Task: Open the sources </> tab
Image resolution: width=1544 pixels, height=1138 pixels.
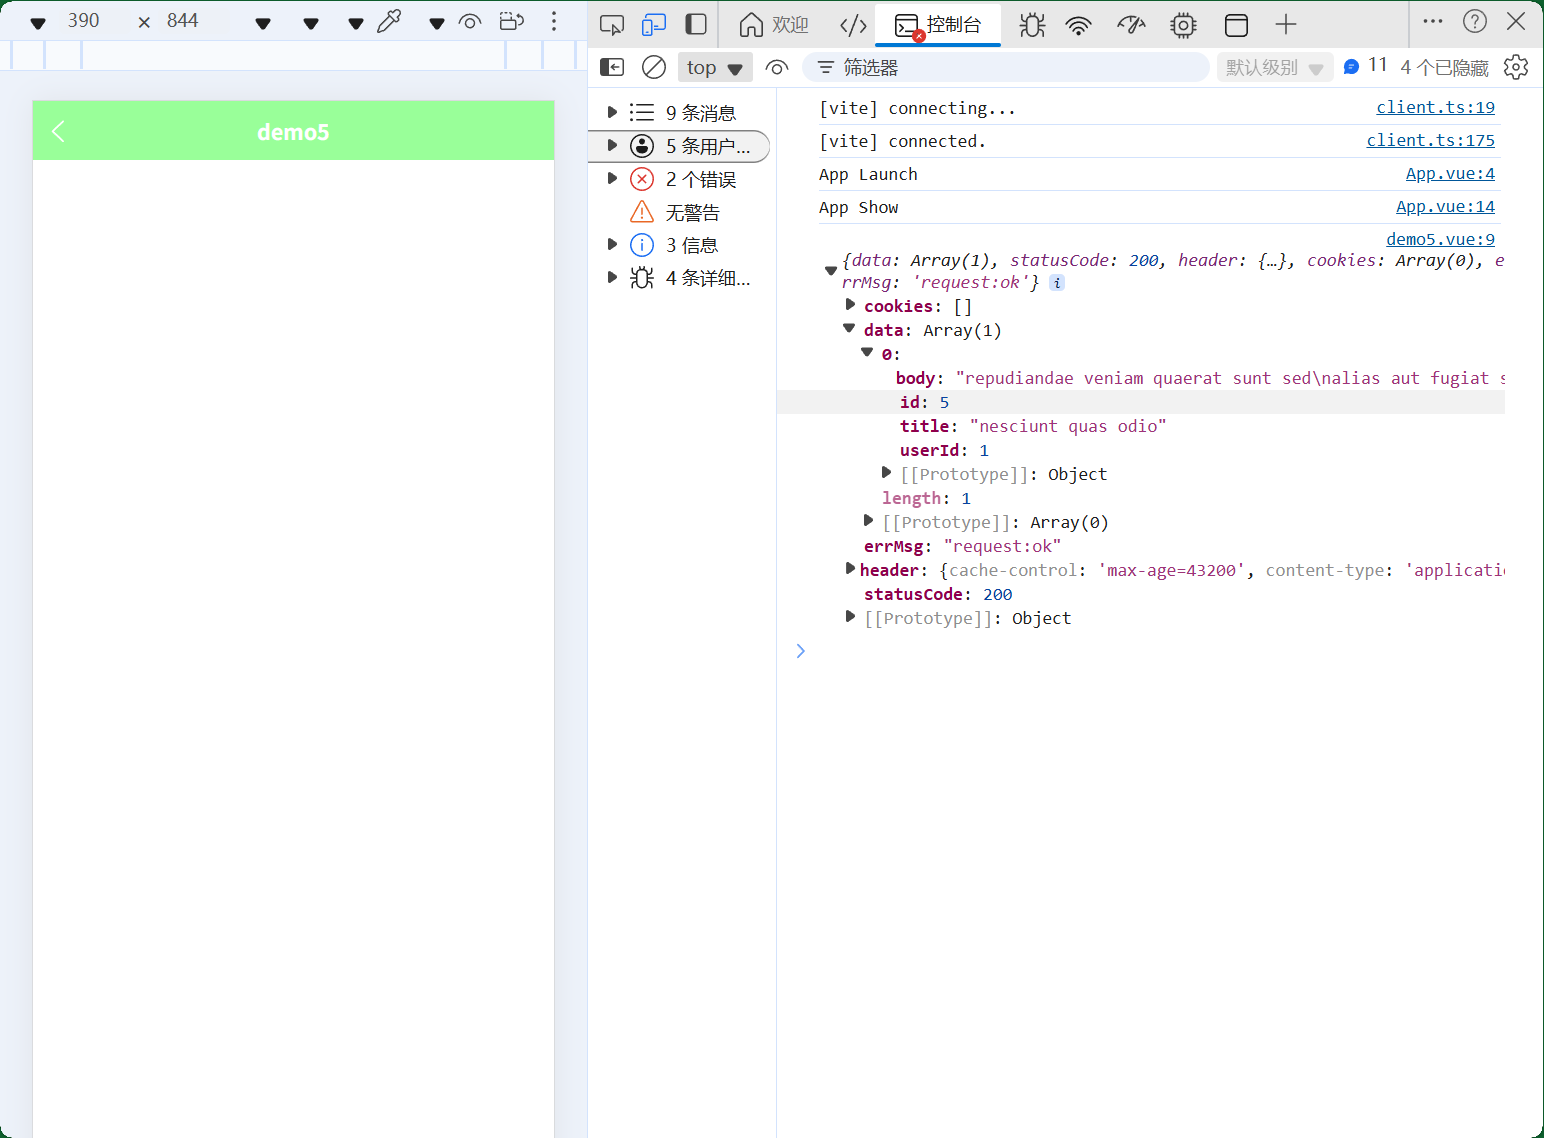Action: click(x=853, y=24)
